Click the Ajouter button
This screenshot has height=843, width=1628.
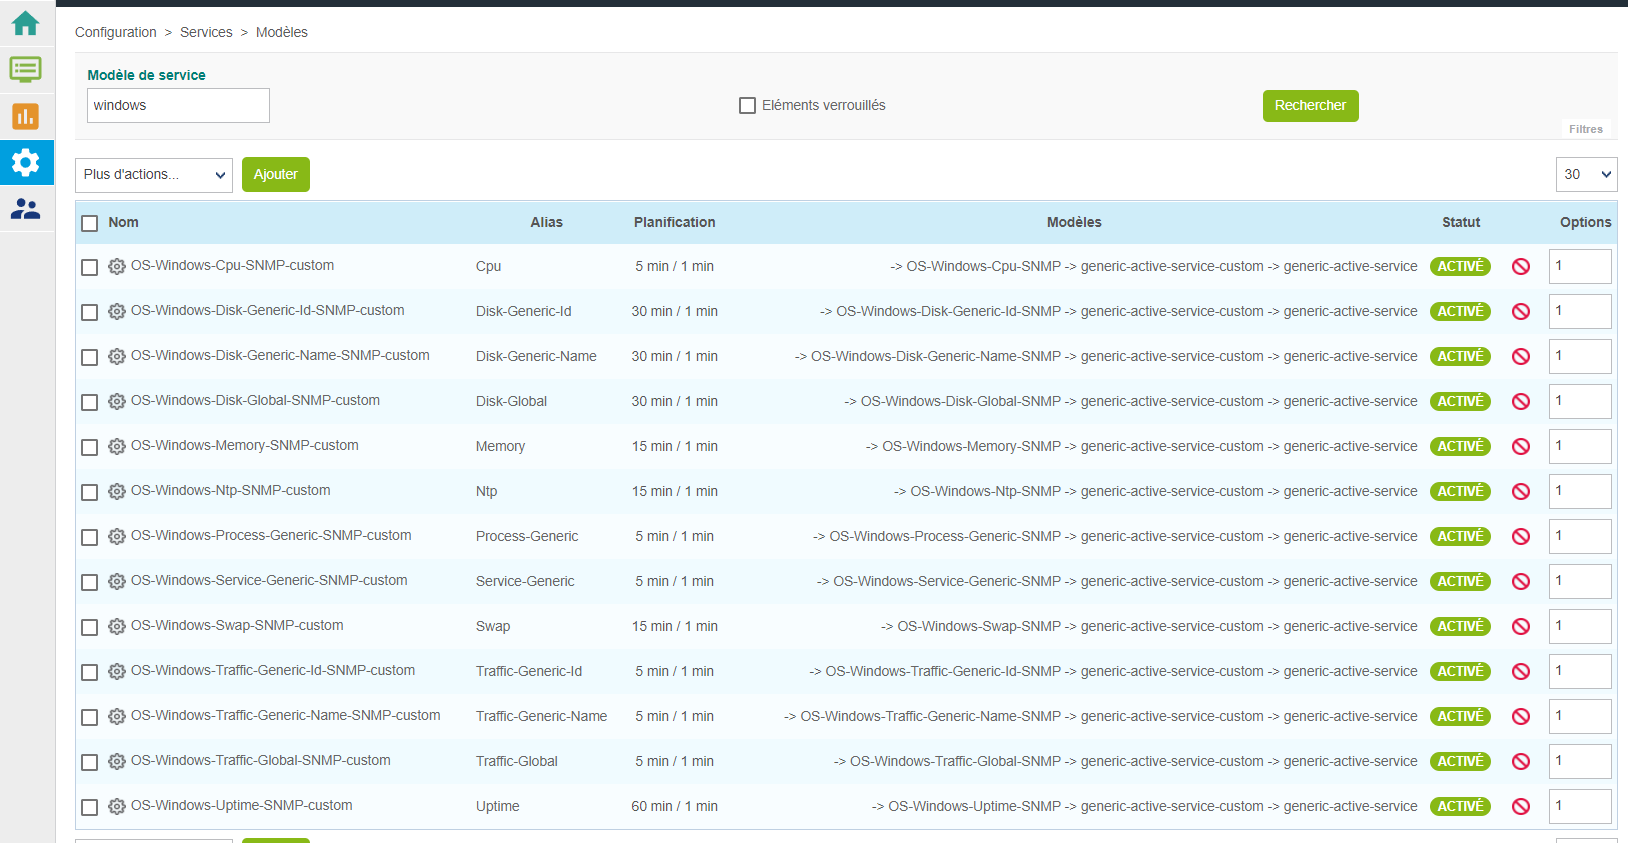pyautogui.click(x=276, y=174)
